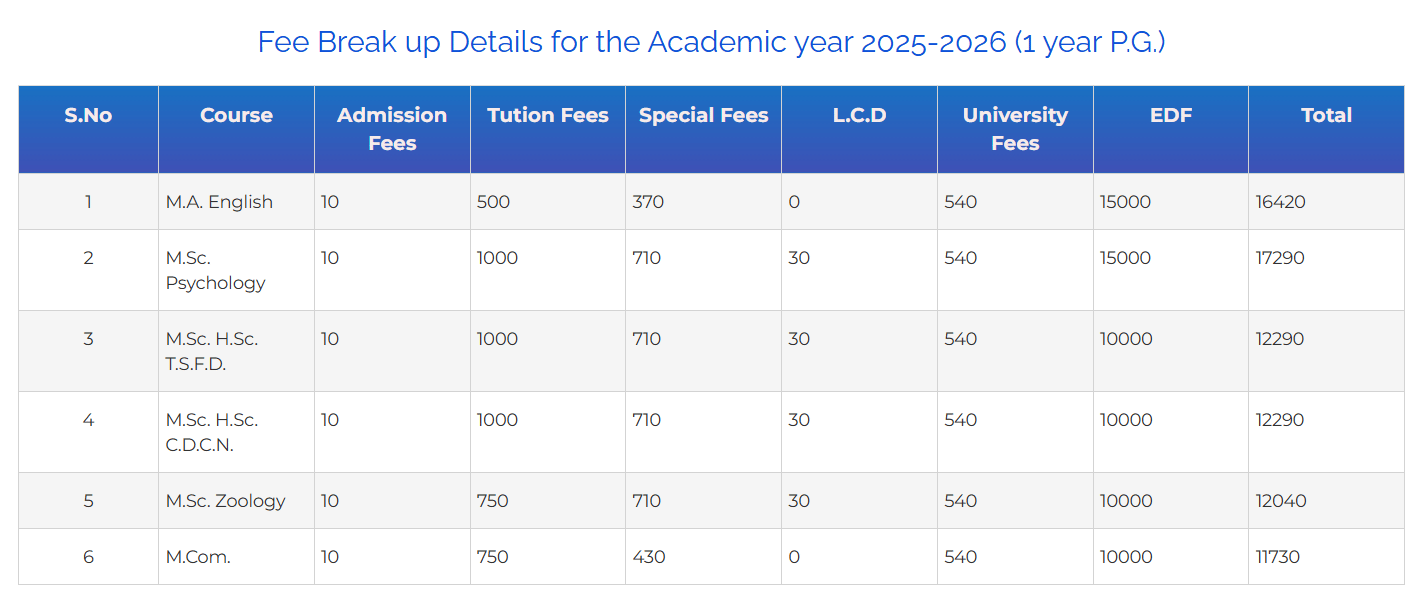Click the 12040 total for M.Sc. Zoology
This screenshot has width=1424, height=605.
pyautogui.click(x=1281, y=501)
